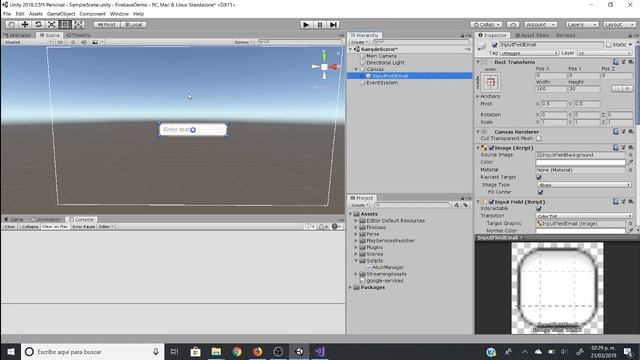Open Windows Task View
This screenshot has height=360, width=640.
(174, 351)
